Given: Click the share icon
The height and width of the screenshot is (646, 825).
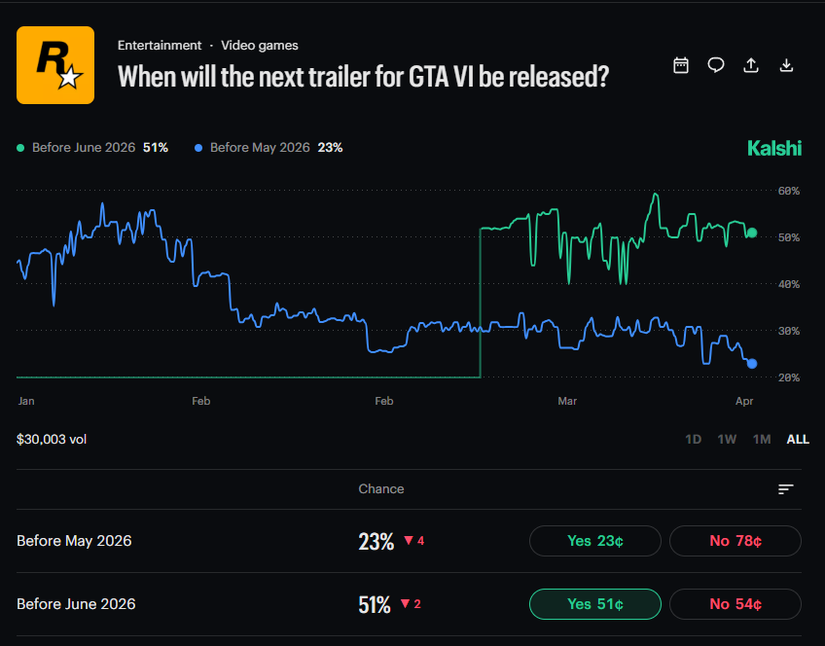Looking at the screenshot, I should click(x=750, y=64).
